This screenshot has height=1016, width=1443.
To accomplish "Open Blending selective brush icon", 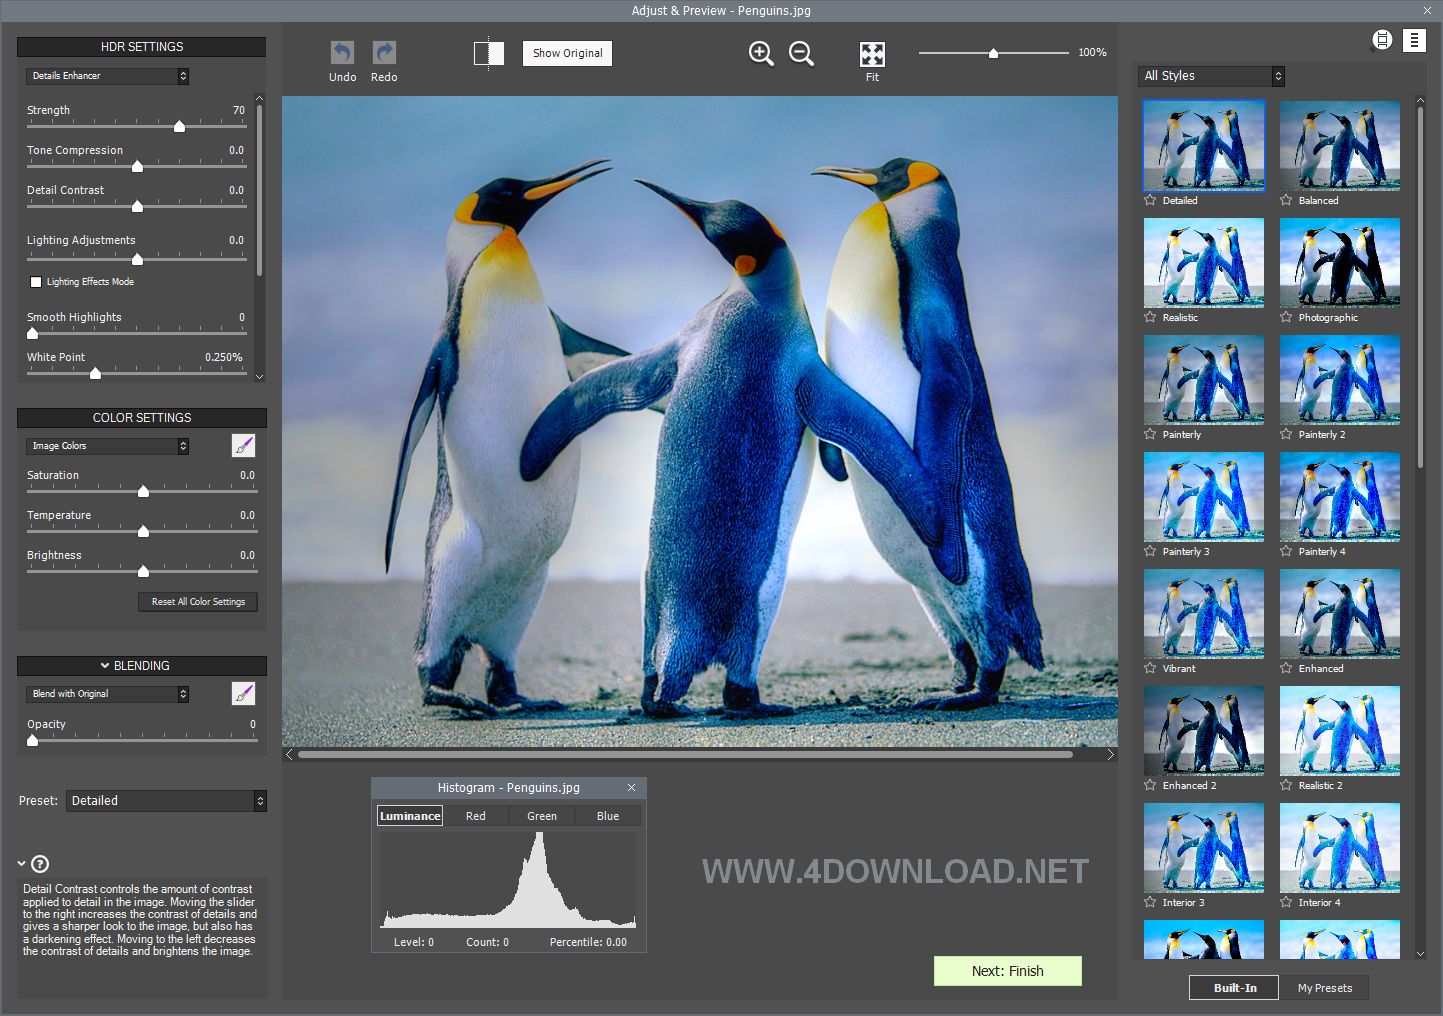I will [x=243, y=693].
